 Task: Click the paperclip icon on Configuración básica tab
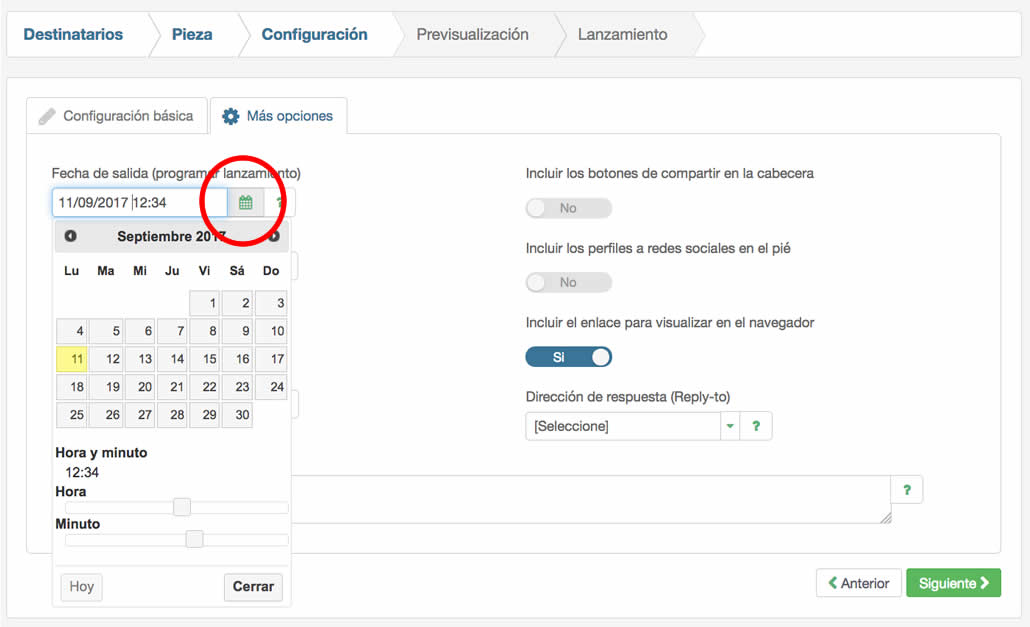(x=47, y=115)
